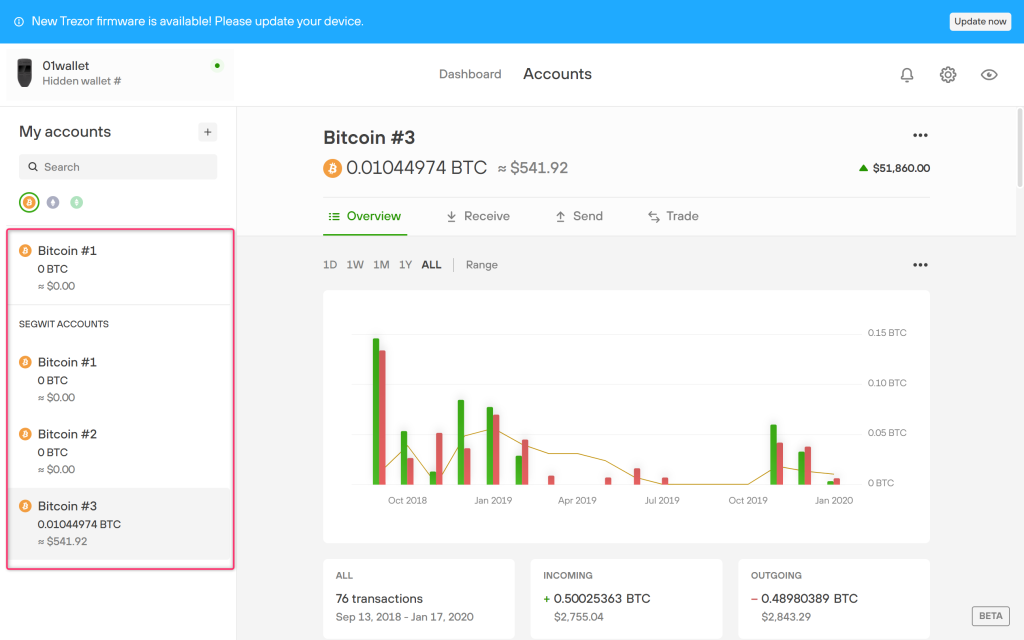Image resolution: width=1024 pixels, height=640 pixels.
Task: Click the 76 transactions summary card
Action: (x=419, y=598)
